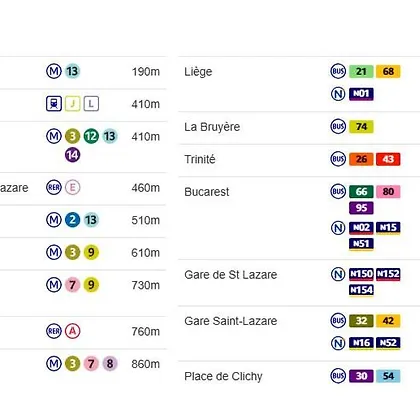This screenshot has width=420, height=420.
Task: Select the purple Metro line 14 badge
Action: tap(72, 155)
